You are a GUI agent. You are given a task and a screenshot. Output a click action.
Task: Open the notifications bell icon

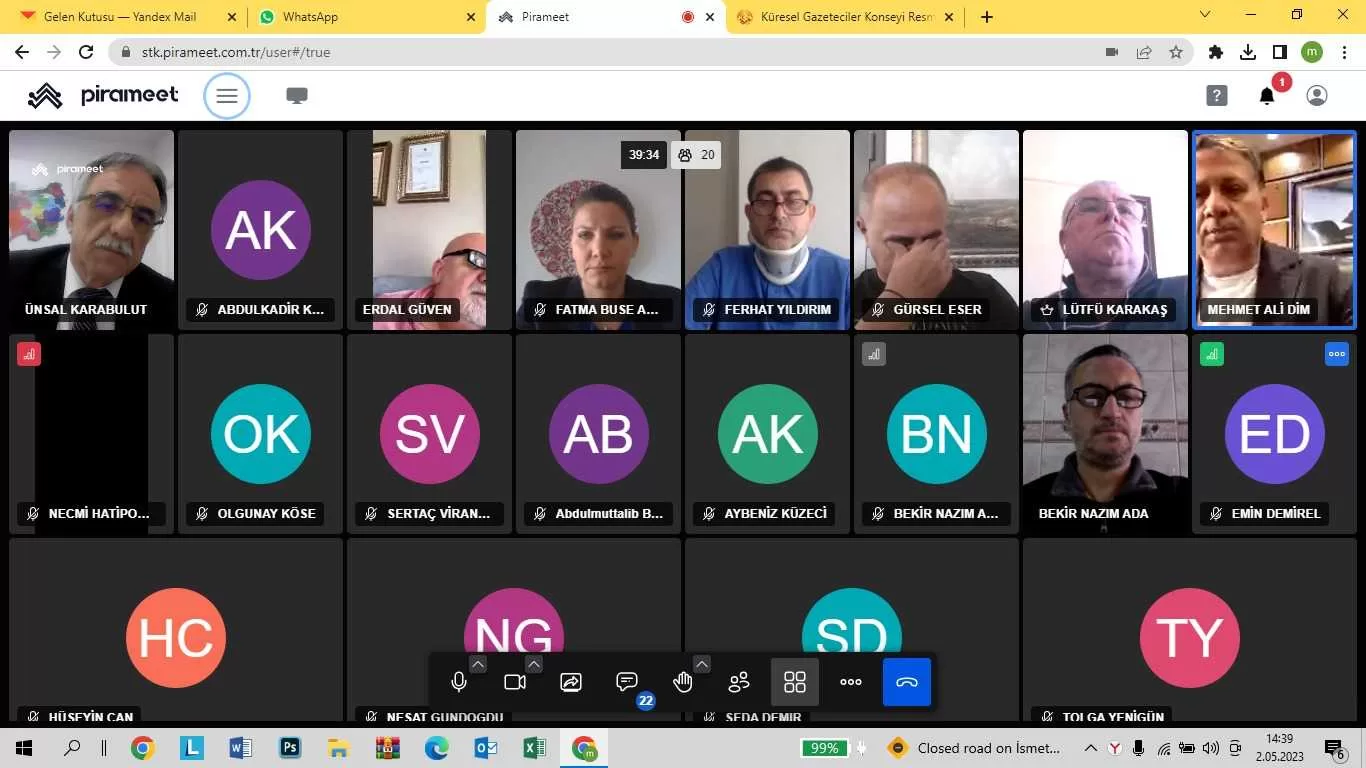coord(1267,96)
